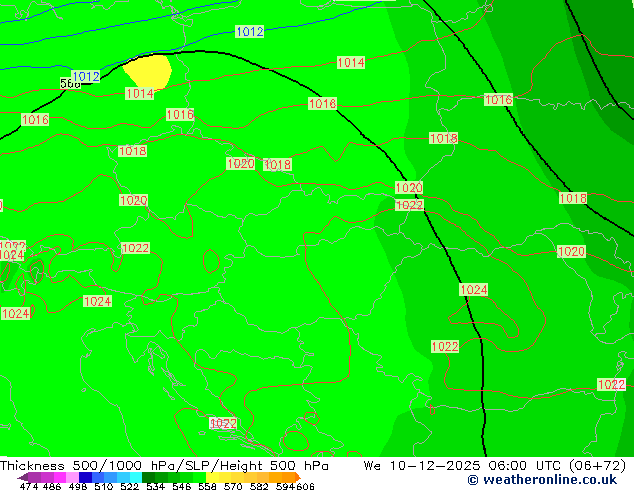The height and width of the screenshot is (490, 634).
Task: Click the black 560 contour label
Action: [x=70, y=84]
